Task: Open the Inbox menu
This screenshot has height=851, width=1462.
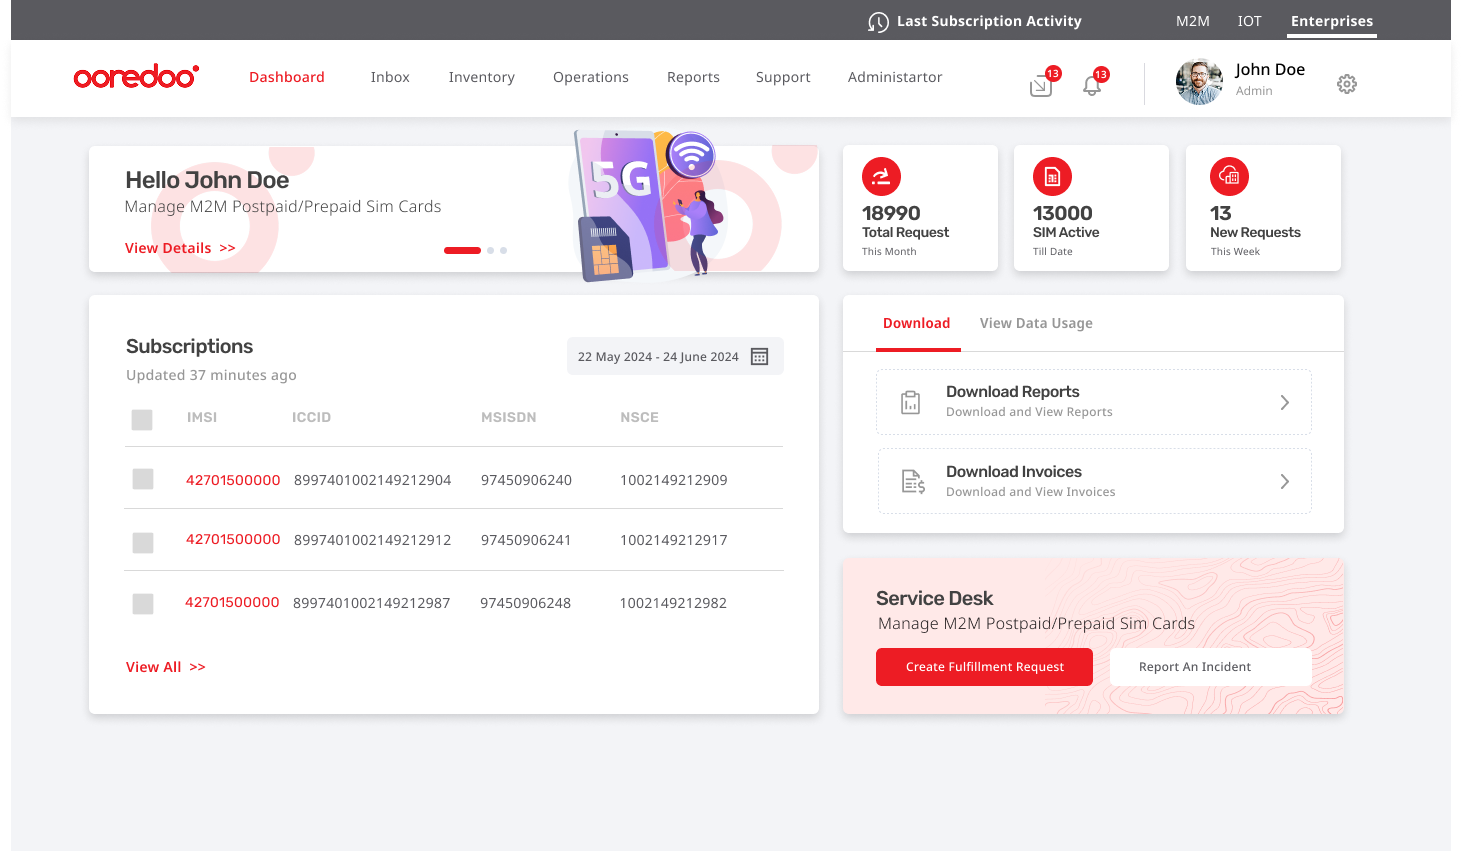Action: click(x=390, y=77)
